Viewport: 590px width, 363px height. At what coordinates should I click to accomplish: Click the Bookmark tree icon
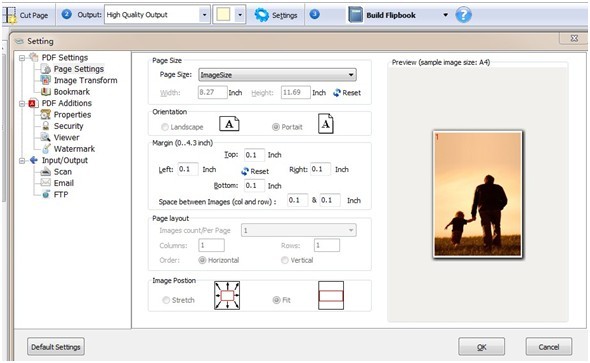46,91
